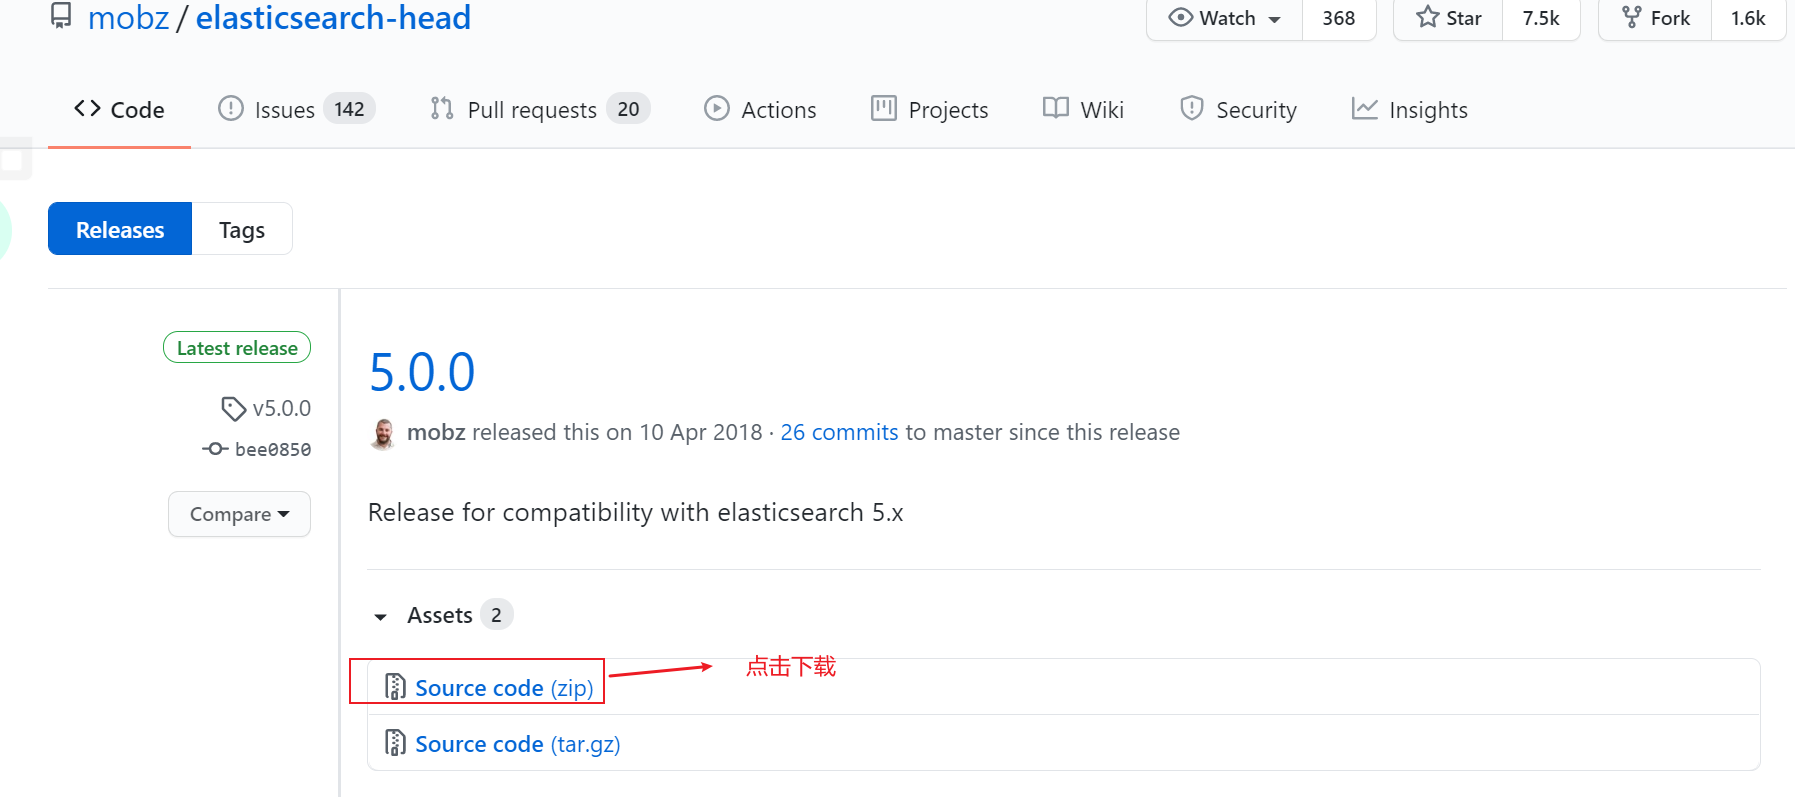
Task: Switch to the Tags view
Action: coord(242,230)
